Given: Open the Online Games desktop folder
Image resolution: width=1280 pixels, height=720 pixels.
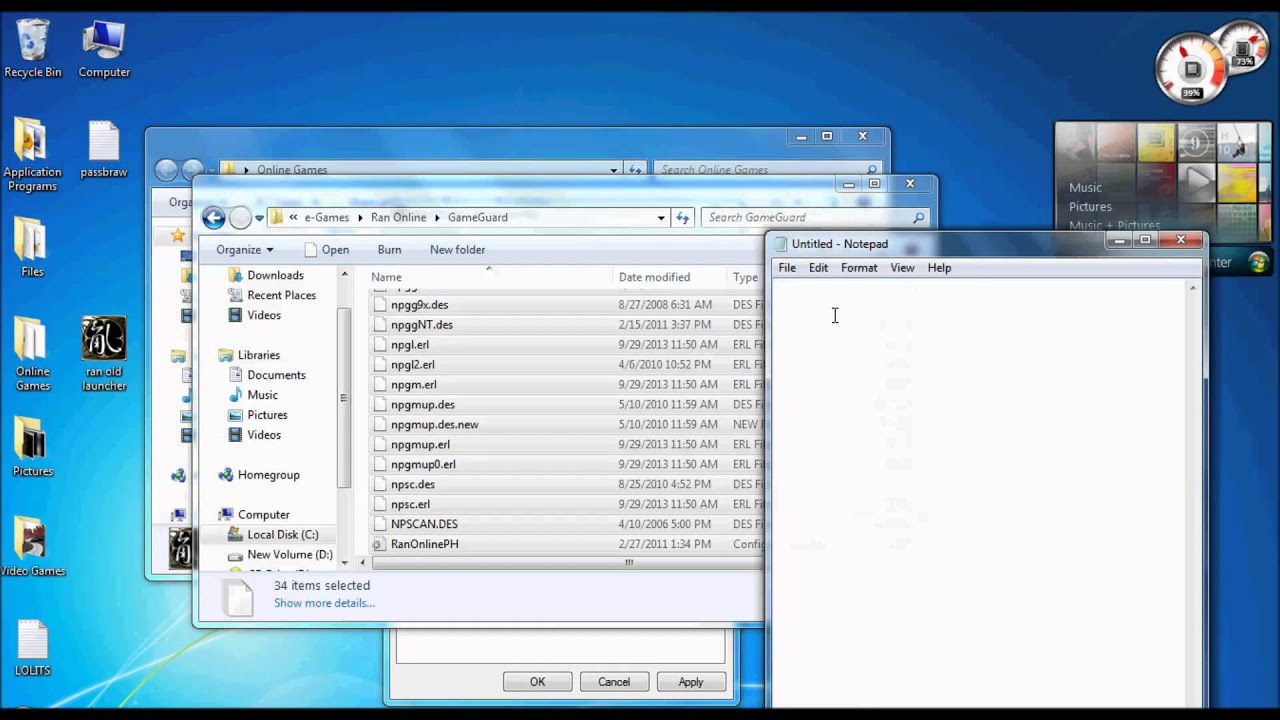Looking at the screenshot, I should click(32, 355).
